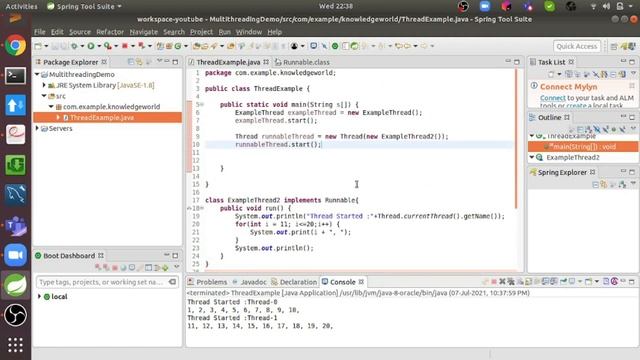Screen dimensions: 640x360
Task: Close the Console view tab
Action: click(x=361, y=282)
